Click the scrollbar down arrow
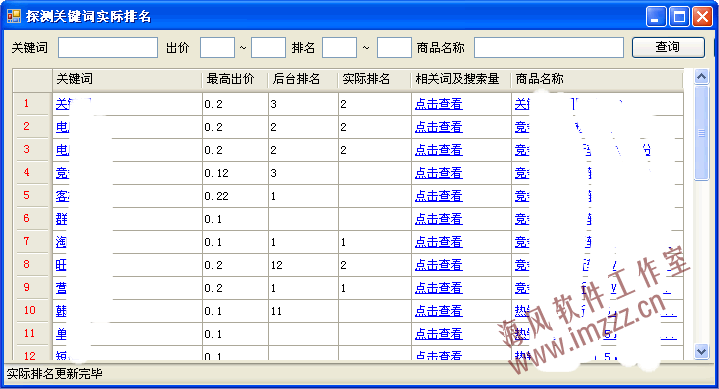The image size is (719, 389). pyautogui.click(x=701, y=352)
